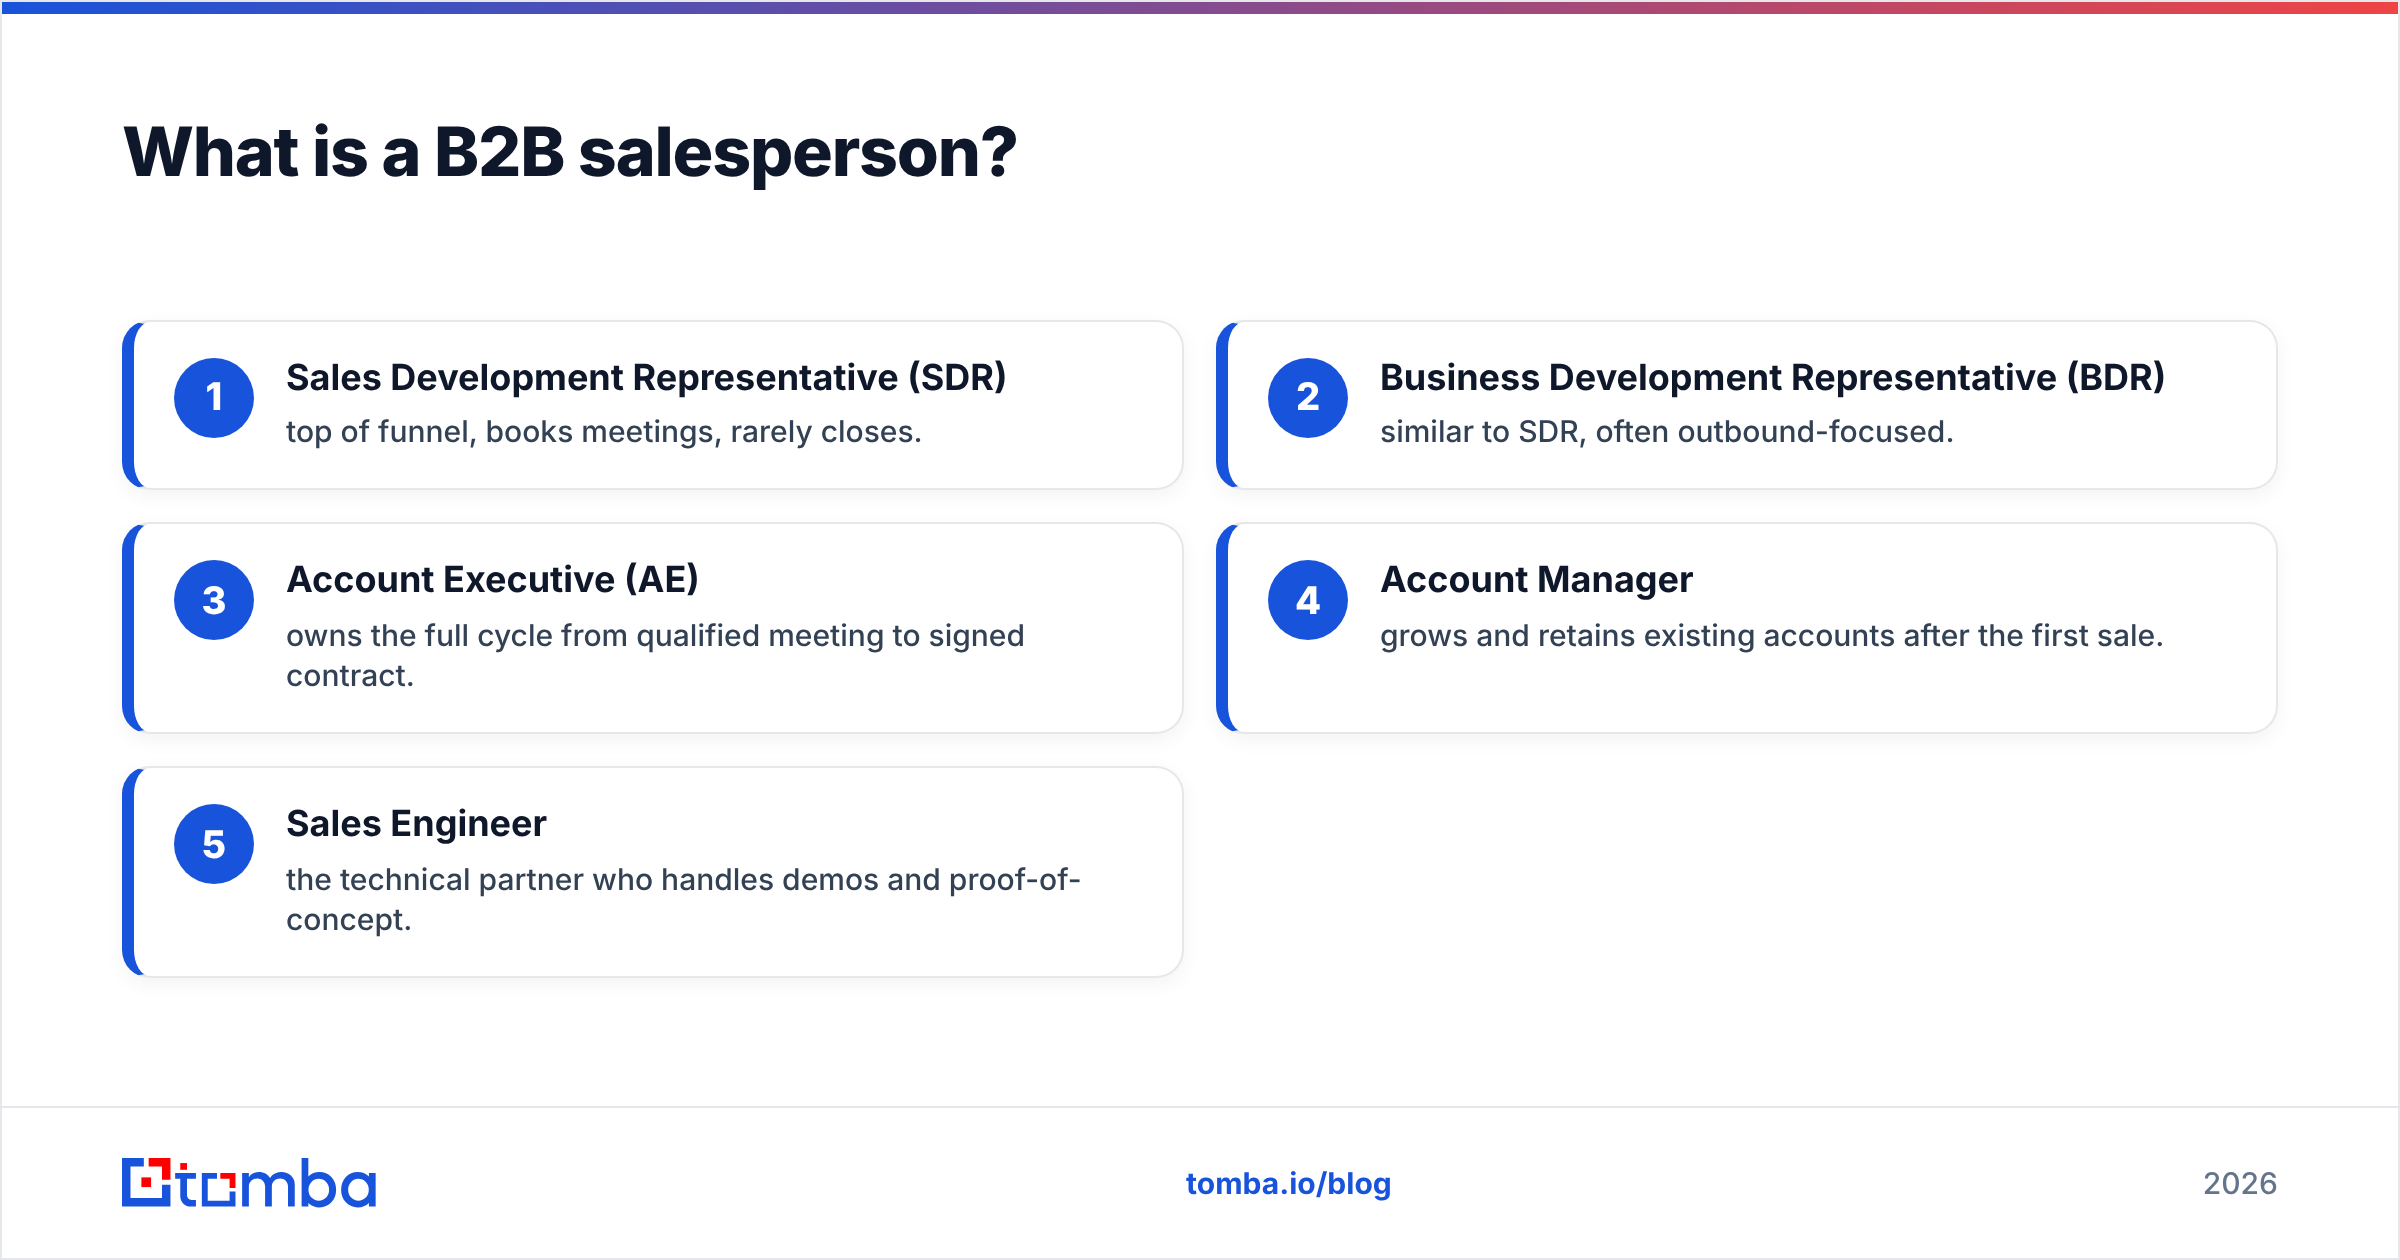Click the number 4 circle badge
The width and height of the screenshot is (2400, 1260).
(1308, 600)
